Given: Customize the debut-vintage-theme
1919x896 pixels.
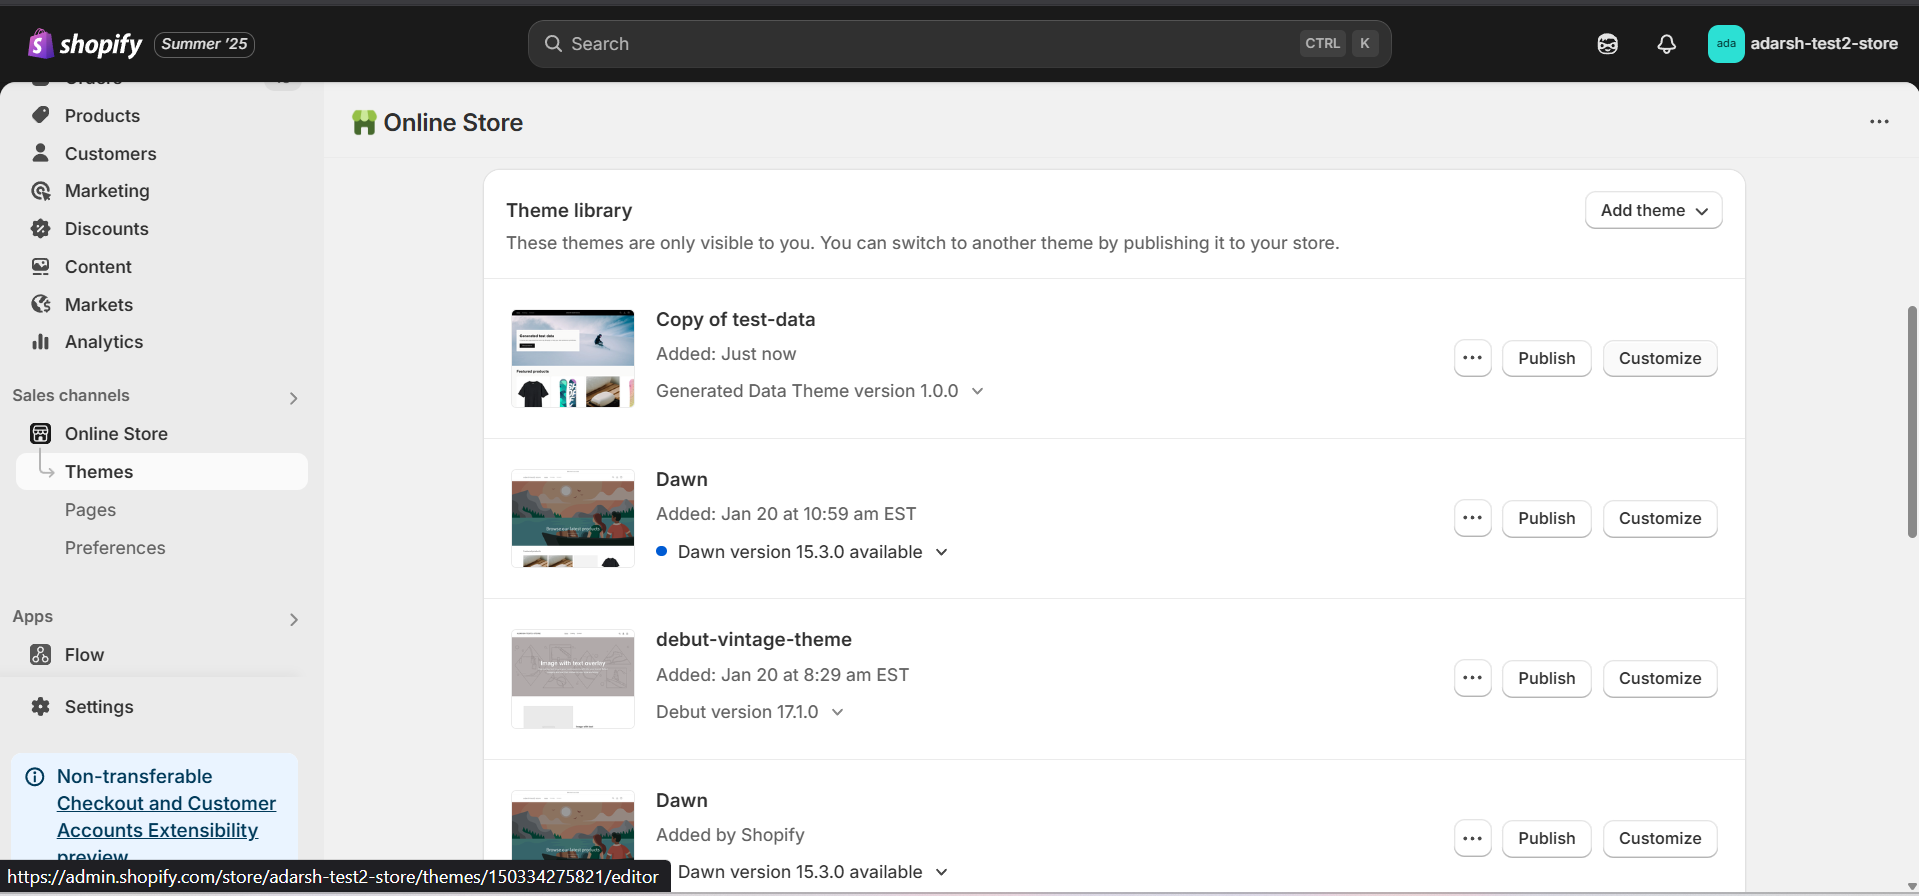Looking at the screenshot, I should click(1660, 678).
